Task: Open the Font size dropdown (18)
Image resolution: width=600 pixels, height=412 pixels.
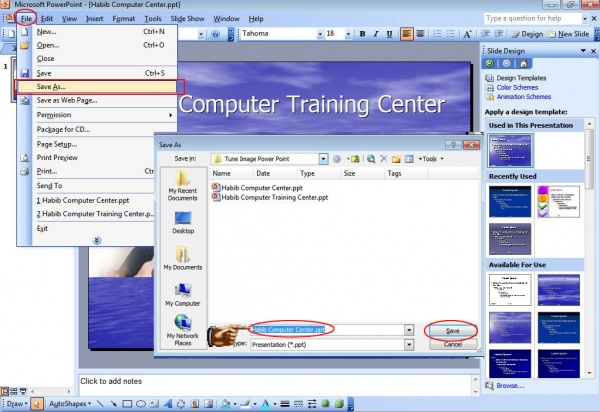Action: 348,34
